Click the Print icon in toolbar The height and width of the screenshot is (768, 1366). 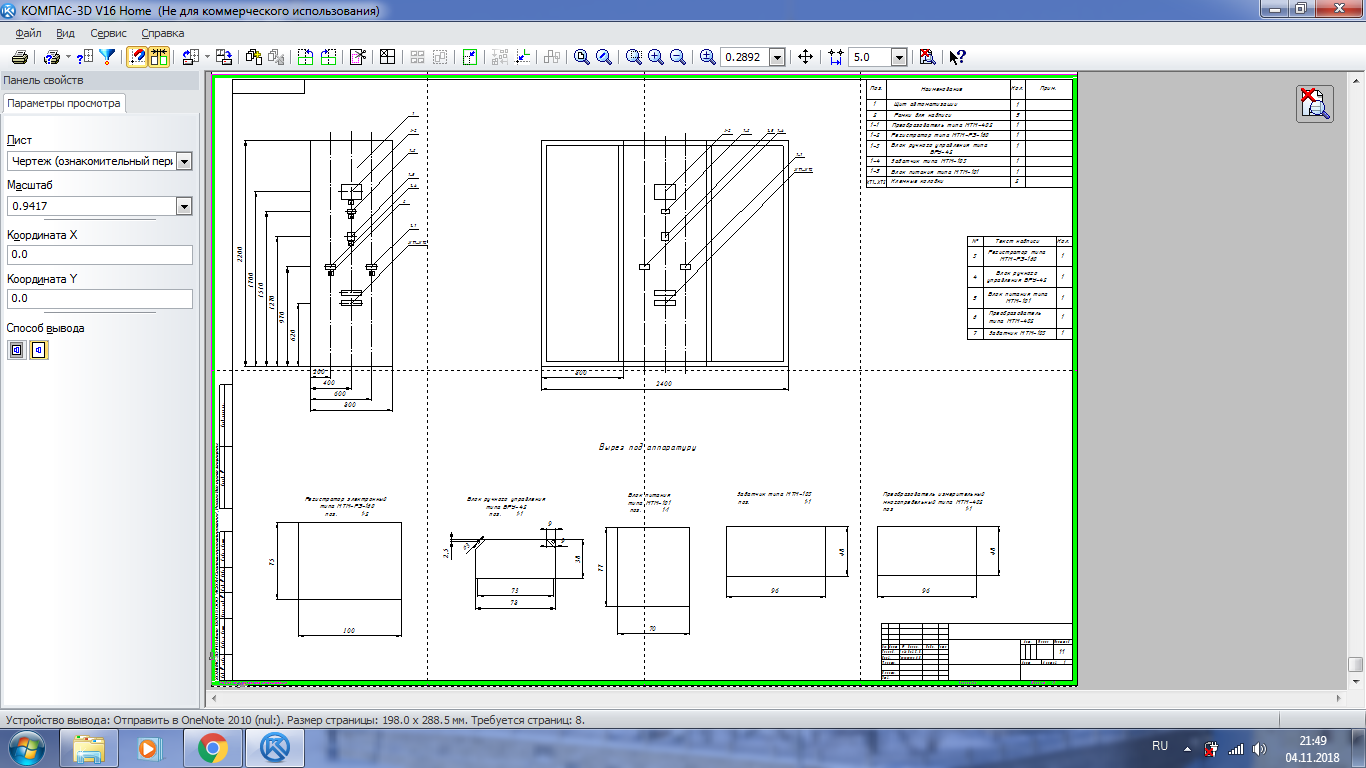tap(19, 57)
